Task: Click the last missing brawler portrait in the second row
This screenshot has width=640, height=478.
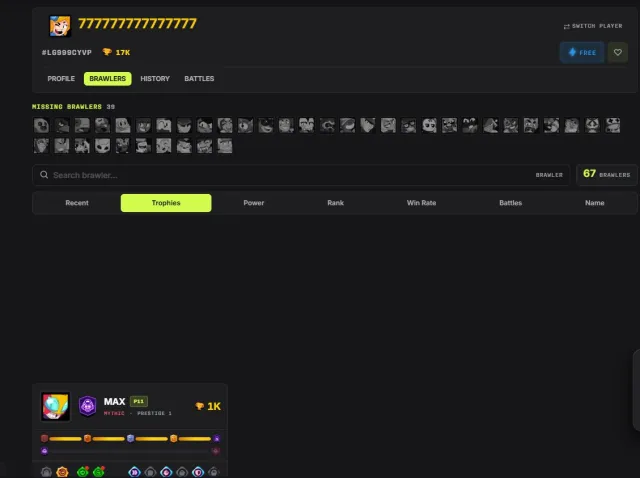Action: [225, 146]
